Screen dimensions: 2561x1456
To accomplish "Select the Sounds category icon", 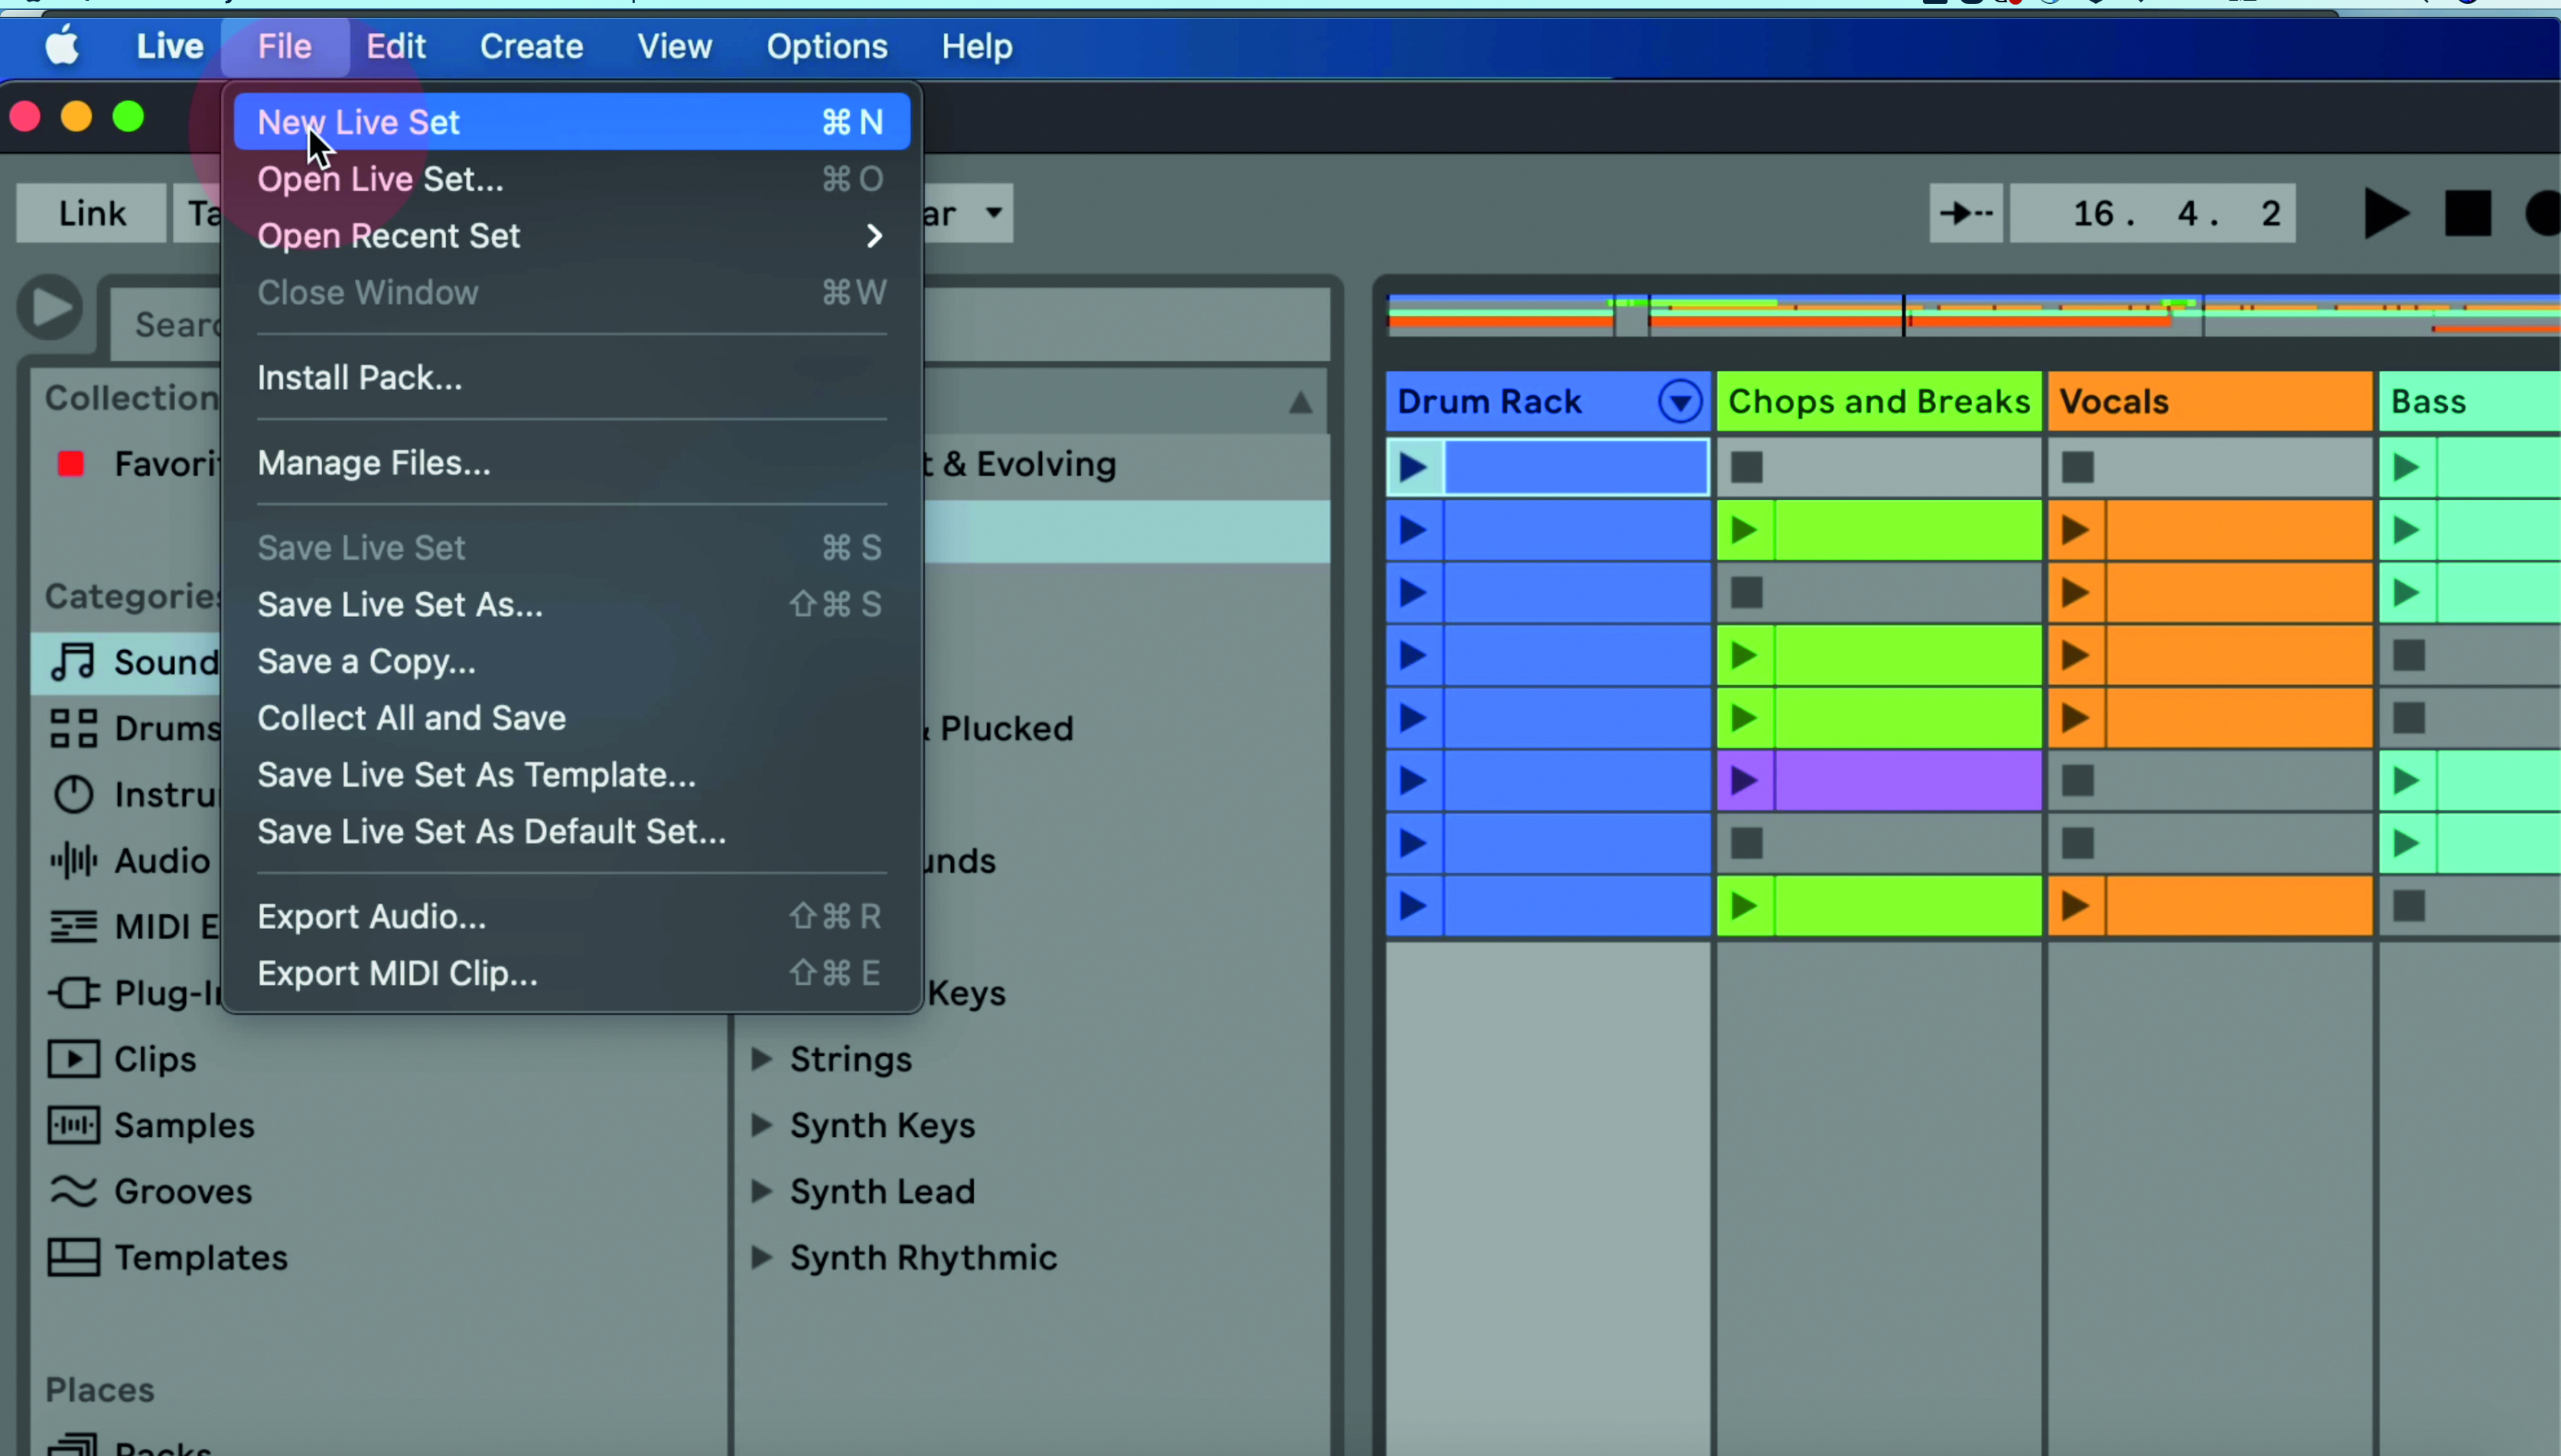I will coord(73,662).
